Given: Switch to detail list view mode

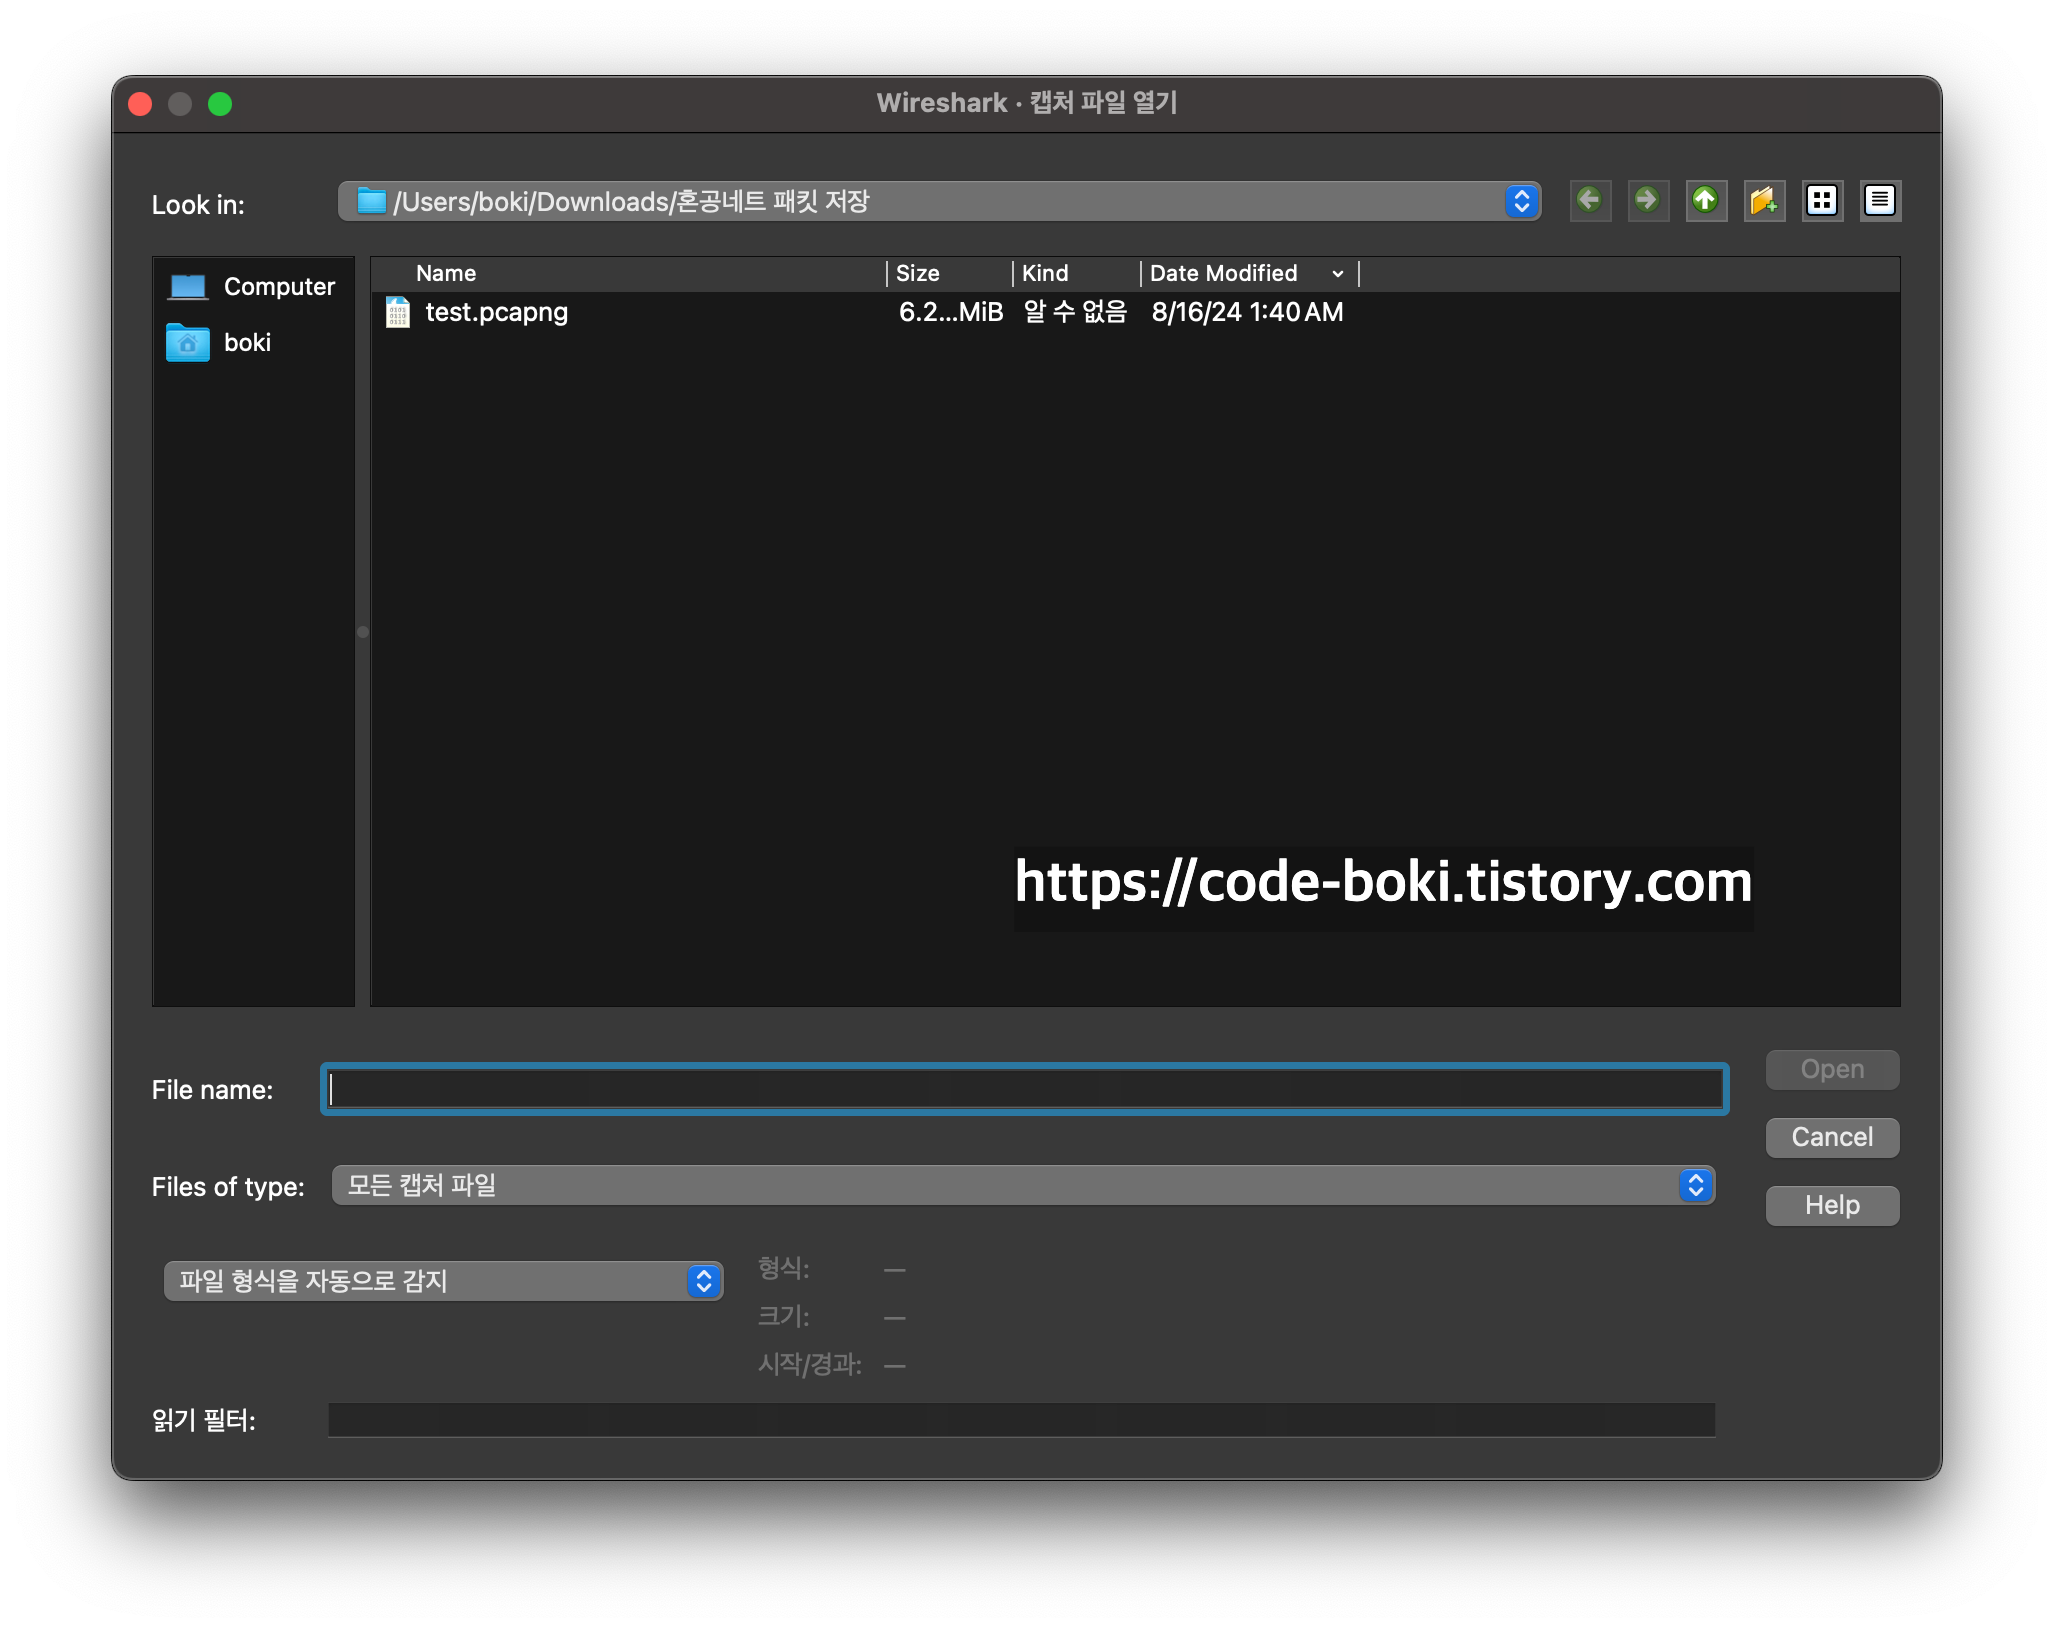Looking at the screenshot, I should click(1880, 201).
